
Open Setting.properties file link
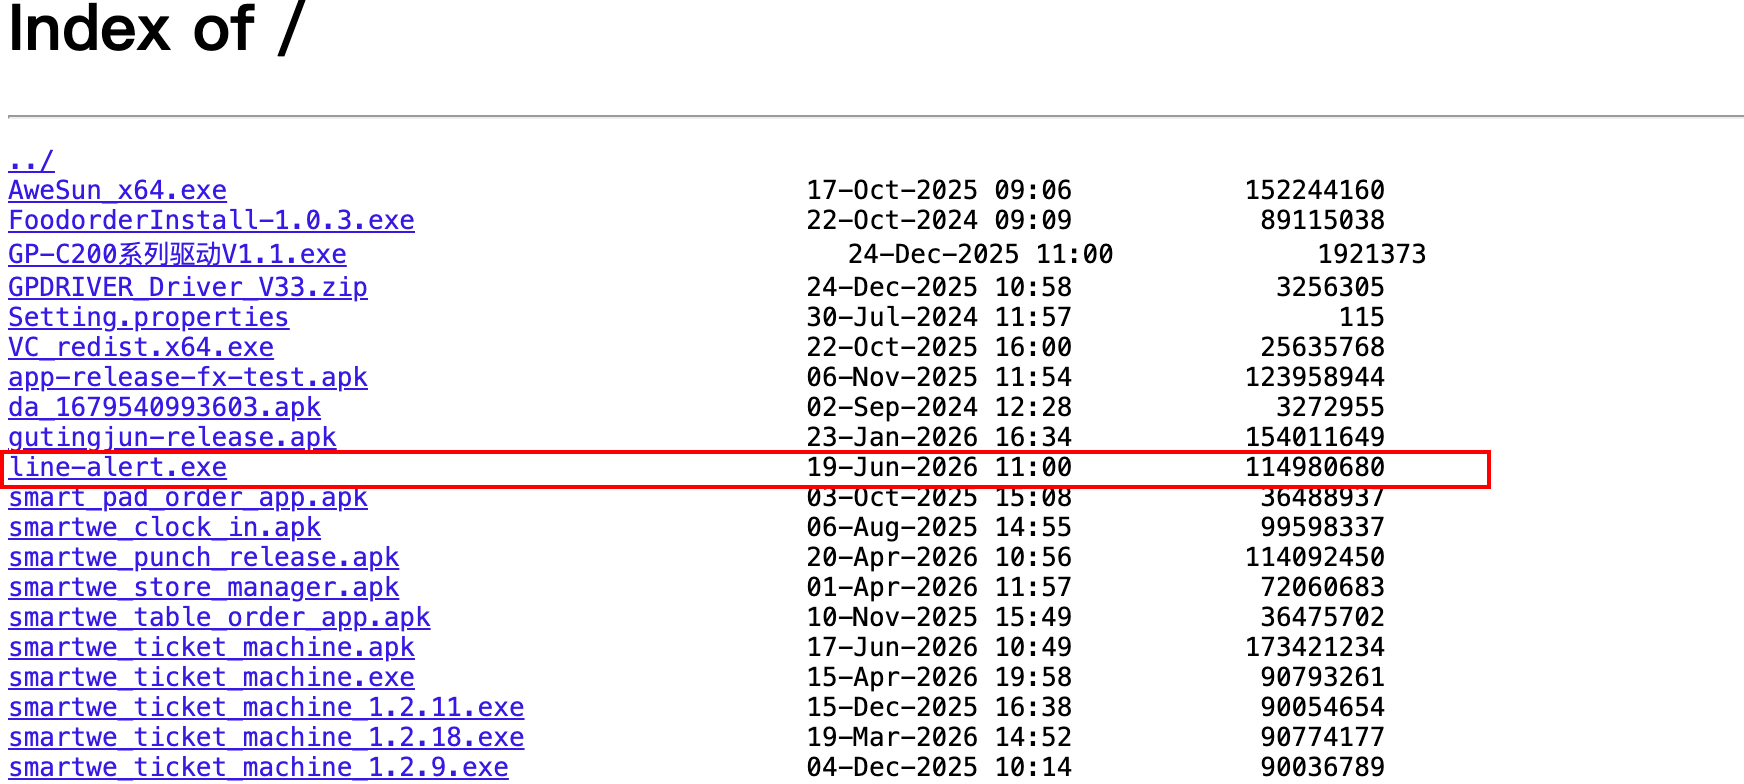pos(148,317)
